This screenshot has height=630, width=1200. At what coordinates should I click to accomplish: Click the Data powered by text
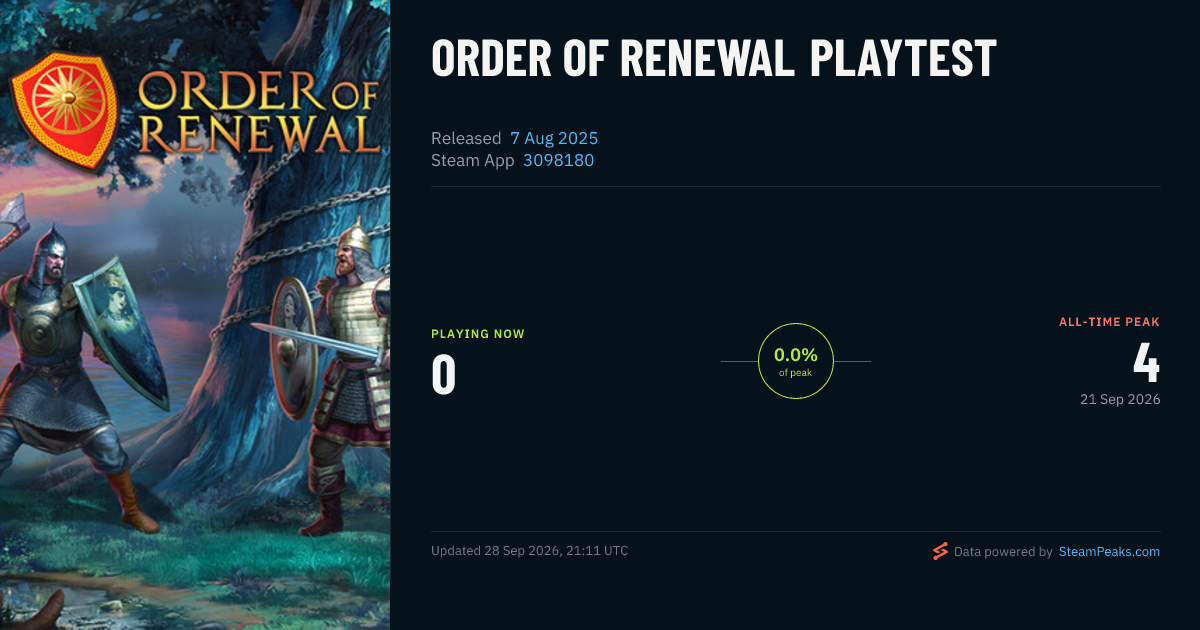[1003, 551]
